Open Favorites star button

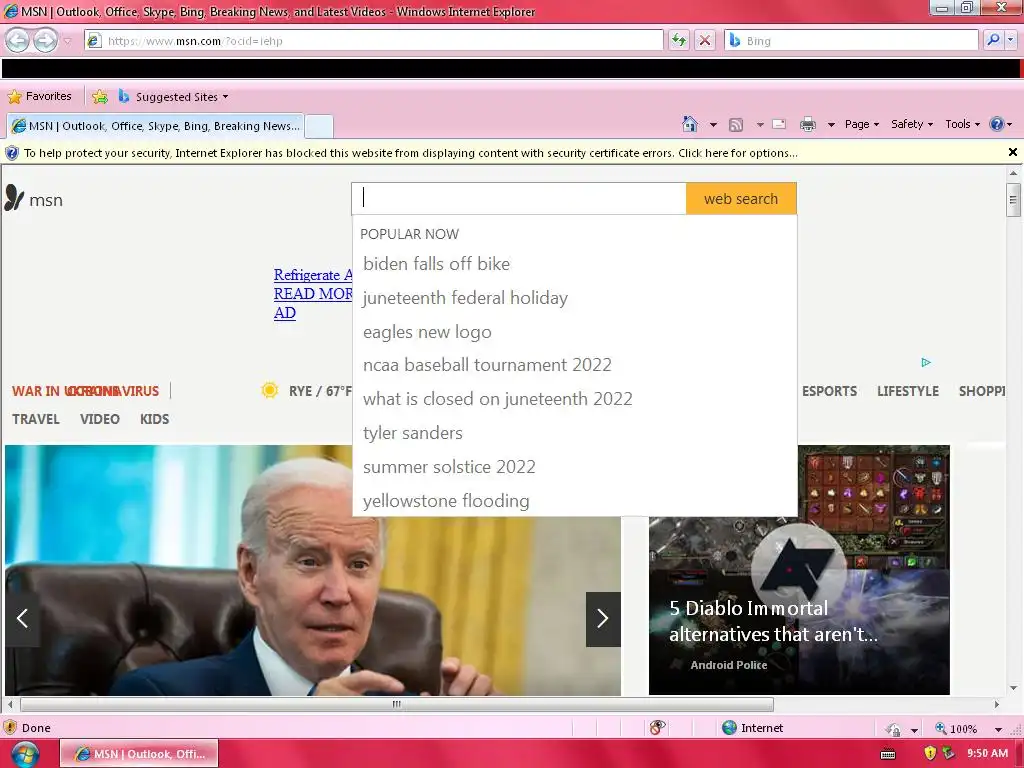point(39,97)
